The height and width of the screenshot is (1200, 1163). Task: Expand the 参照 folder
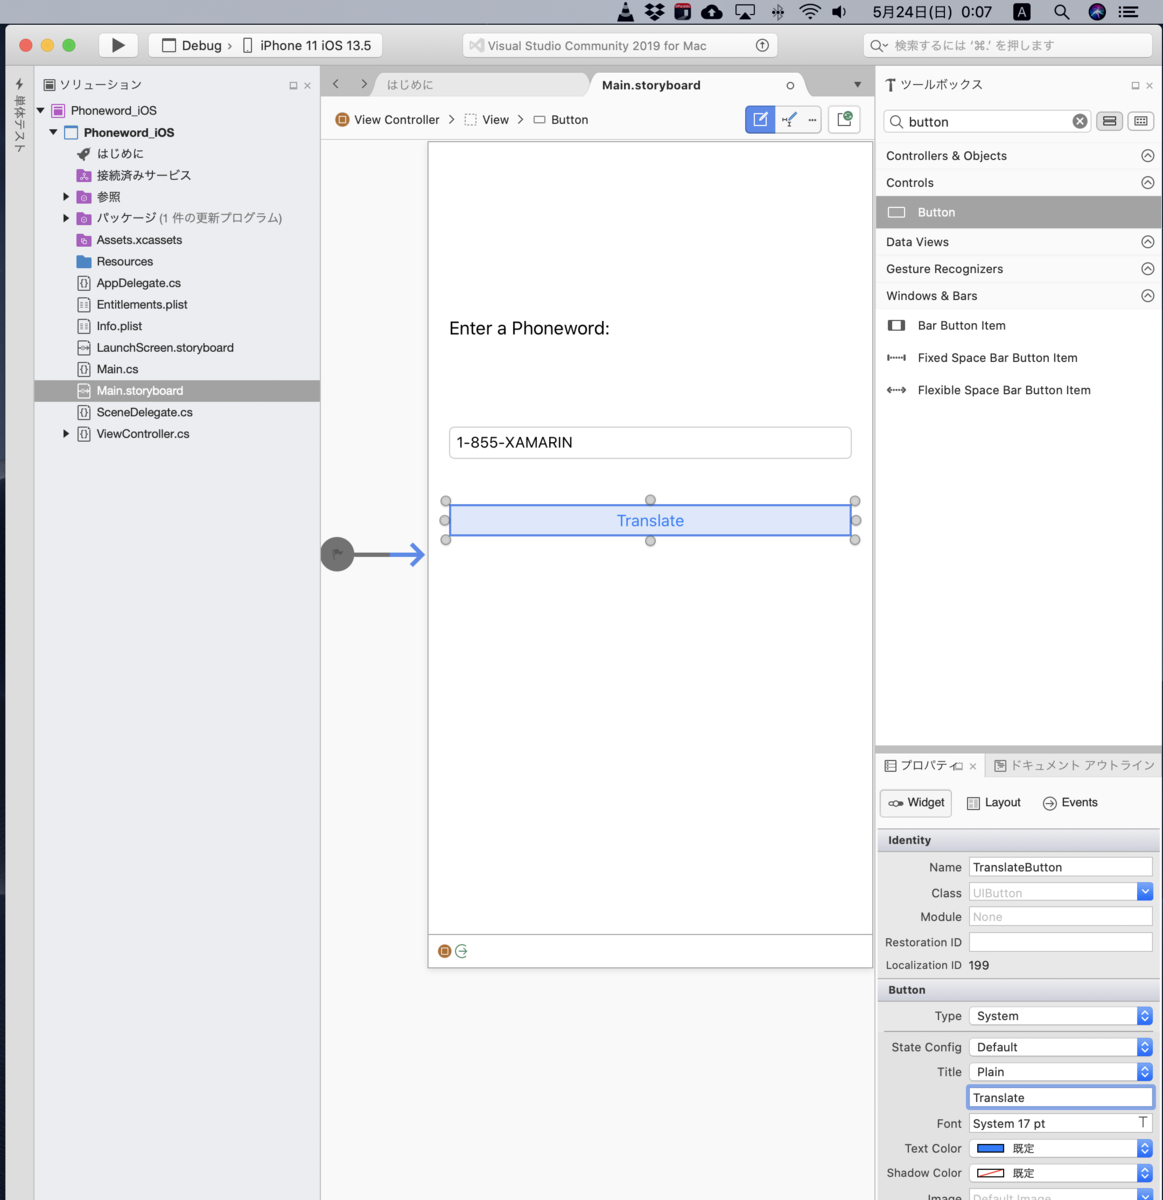point(66,197)
